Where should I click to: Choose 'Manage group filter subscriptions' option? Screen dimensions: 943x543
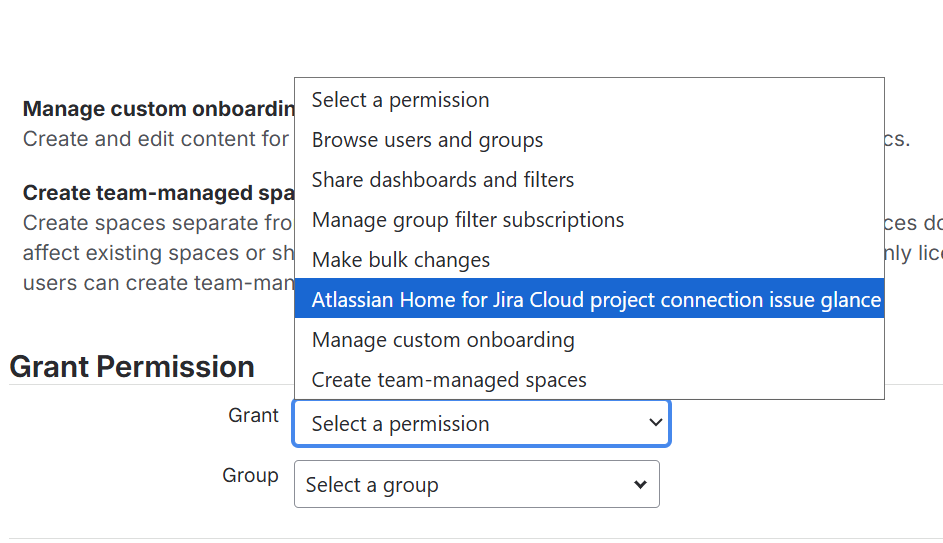point(467,220)
